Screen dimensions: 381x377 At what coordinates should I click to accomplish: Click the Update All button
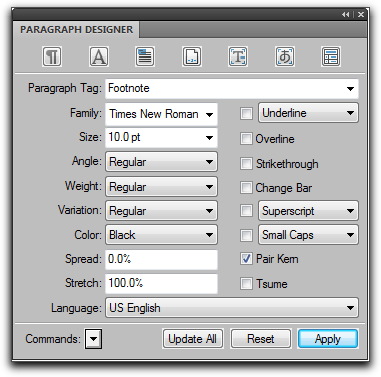click(x=193, y=339)
